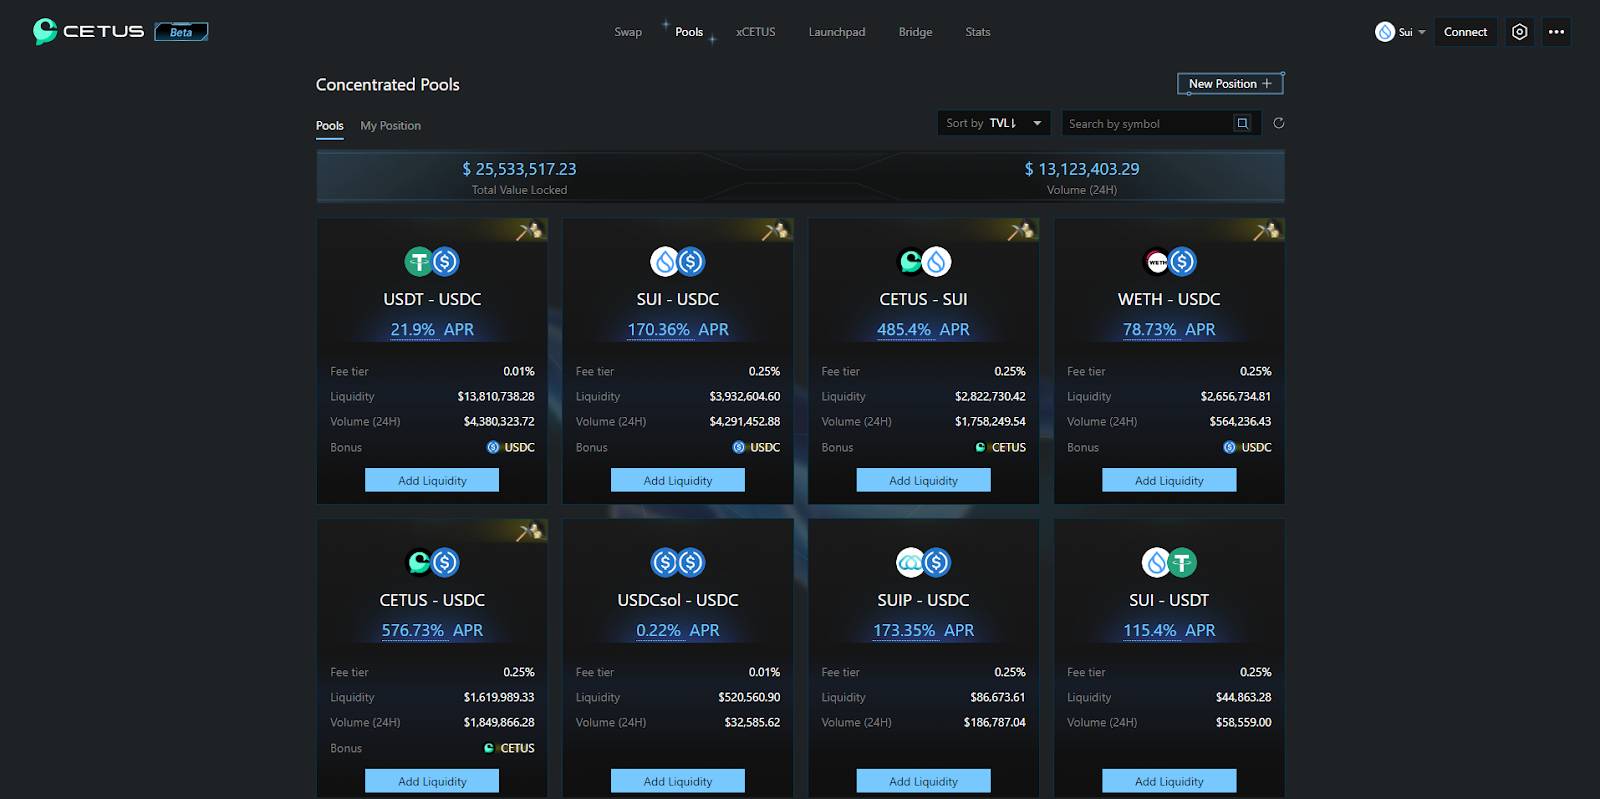Click the mining pickaxe icon on WETH - USDC card

[1267, 231]
